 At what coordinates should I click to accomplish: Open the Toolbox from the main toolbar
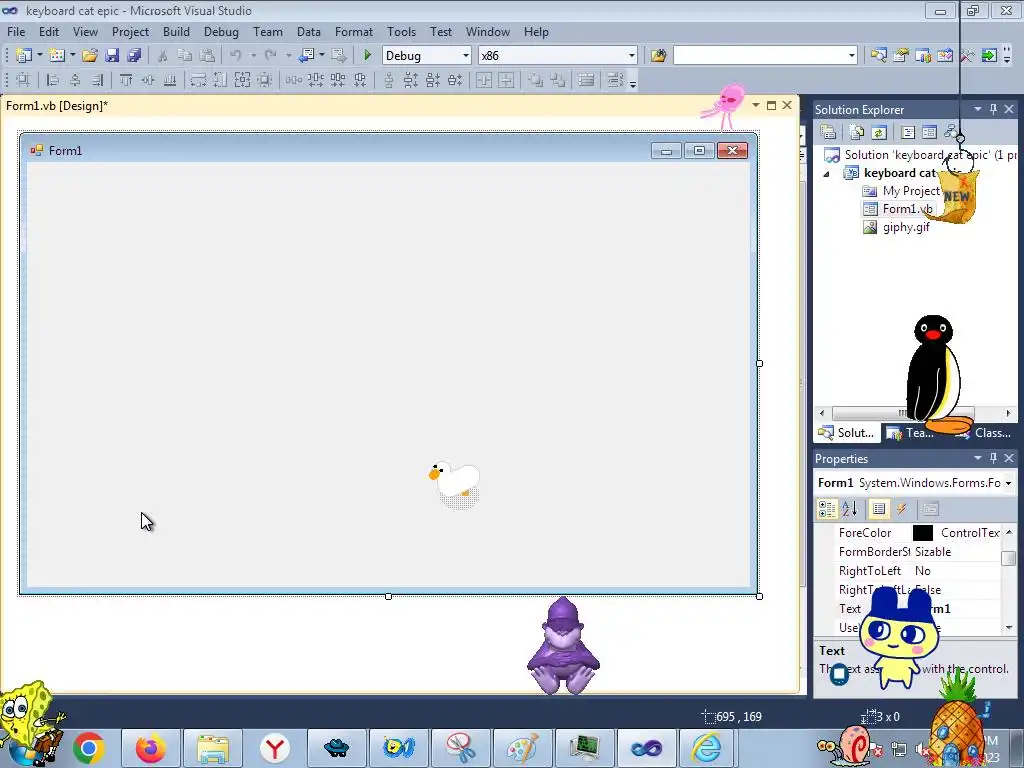click(x=967, y=56)
